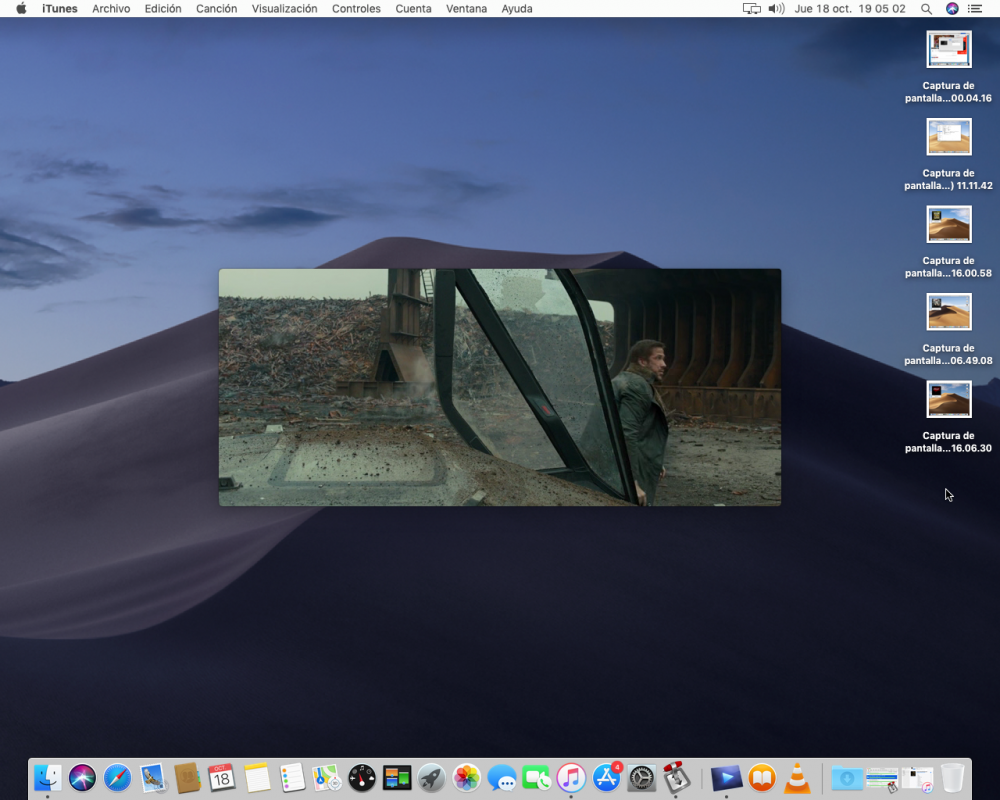Screen dimensions: 1000x800
Task: Open Books app in Dock
Action: 762,778
